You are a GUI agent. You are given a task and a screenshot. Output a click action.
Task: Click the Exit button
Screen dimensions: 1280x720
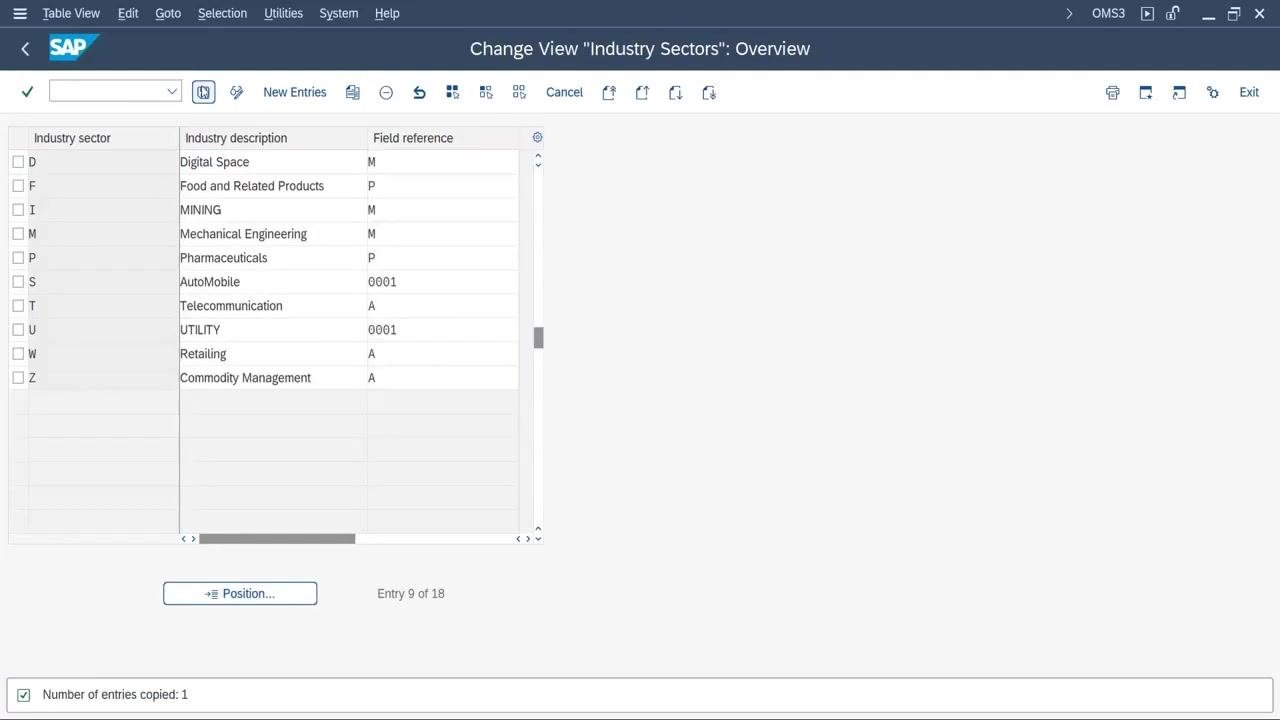(x=1249, y=92)
